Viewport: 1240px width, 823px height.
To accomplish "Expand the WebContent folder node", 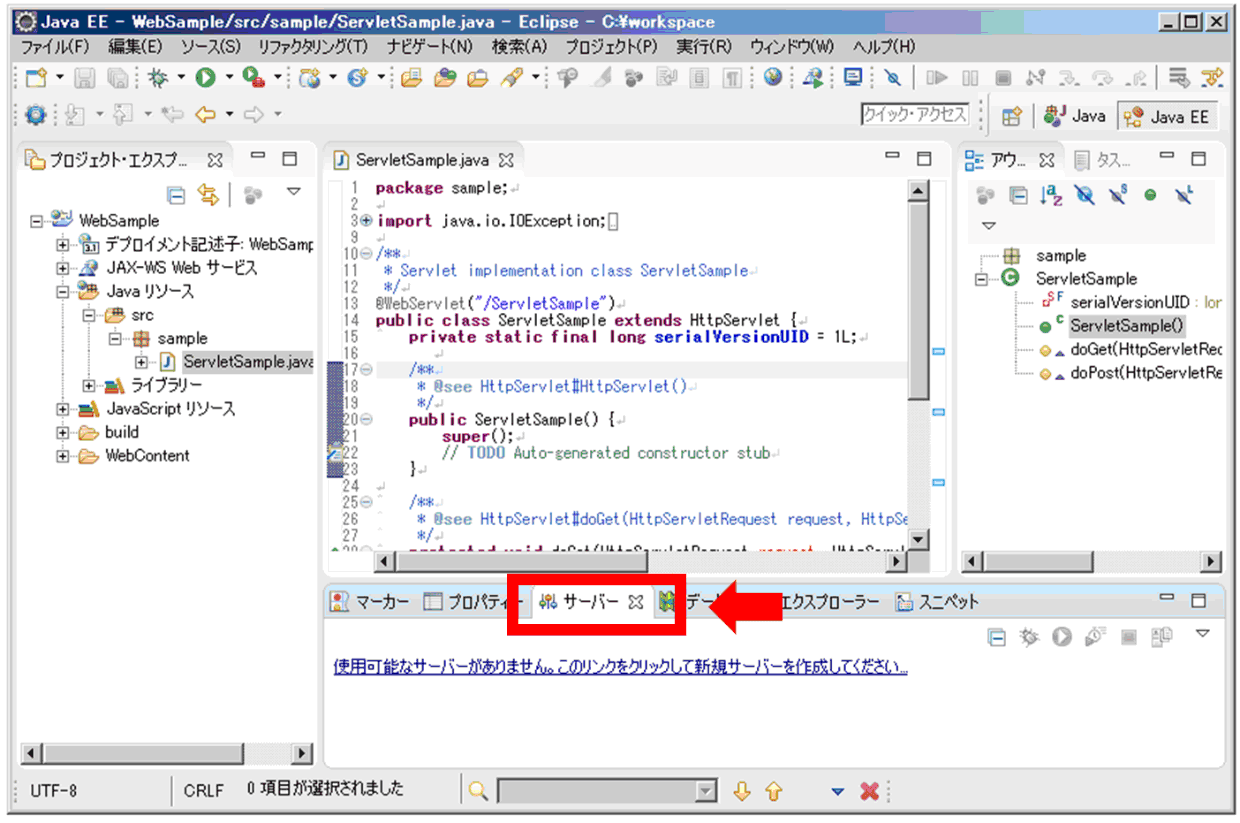I will click(x=63, y=456).
